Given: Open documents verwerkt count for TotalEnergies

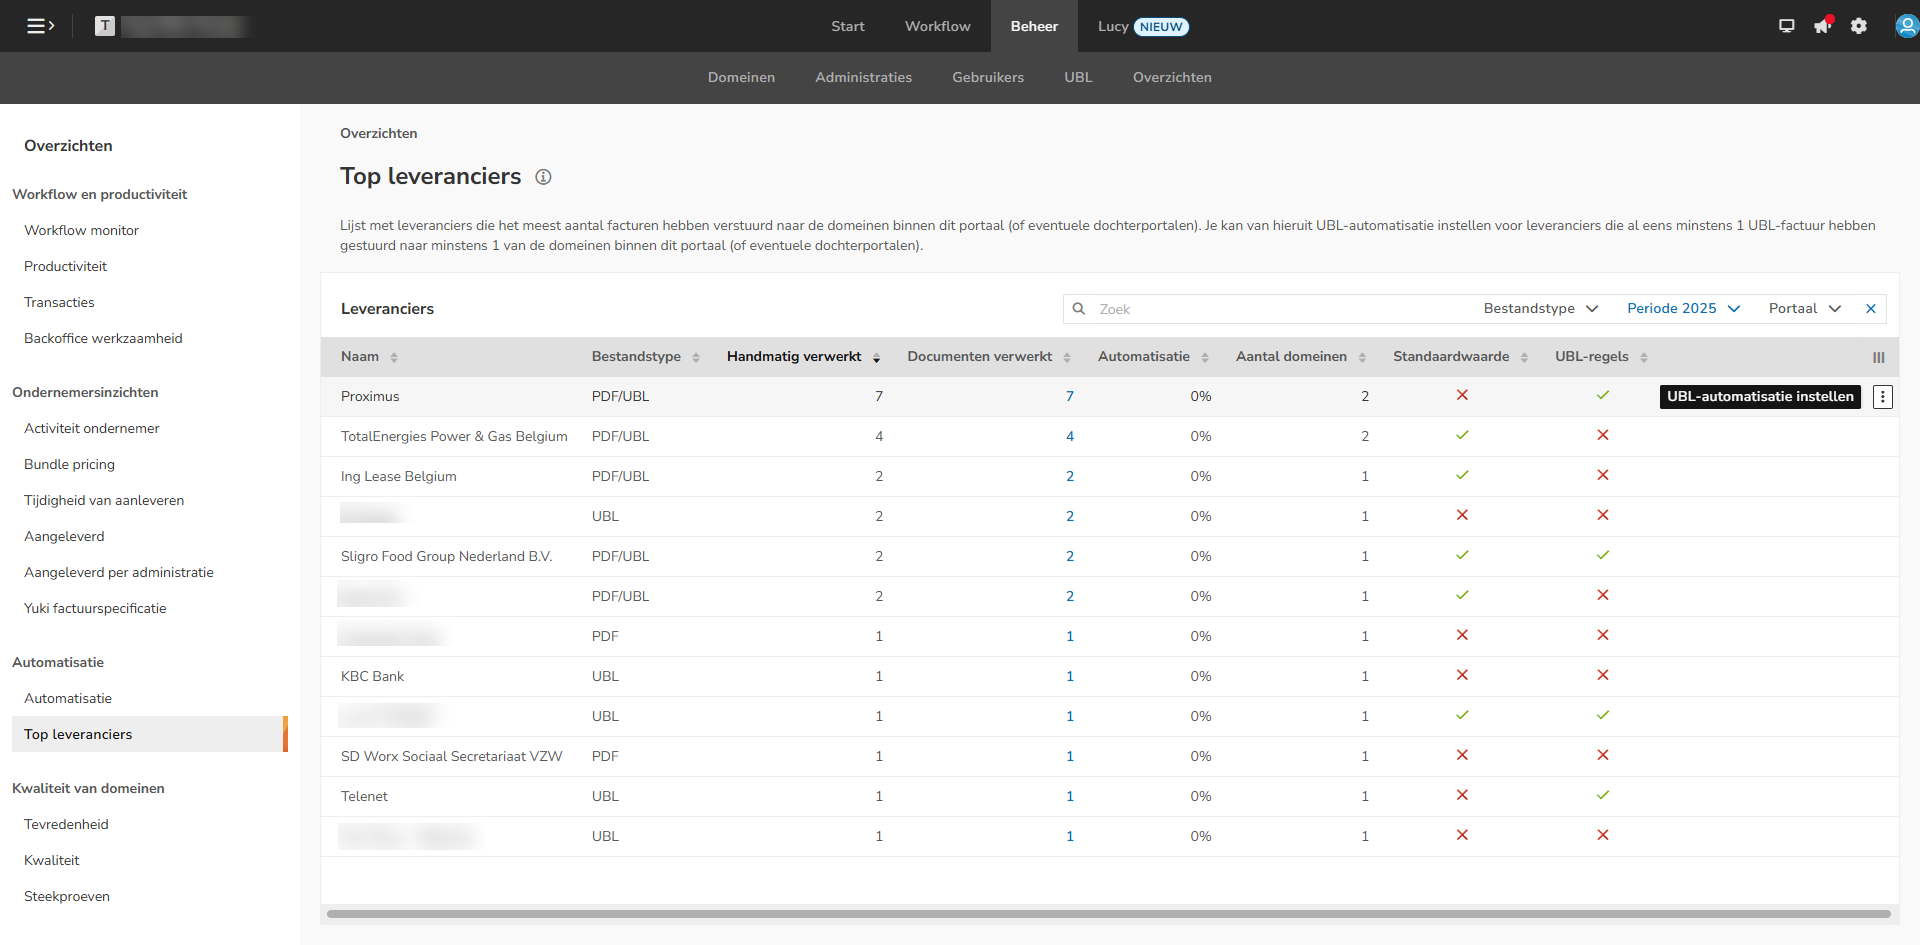Looking at the screenshot, I should click(1069, 437).
